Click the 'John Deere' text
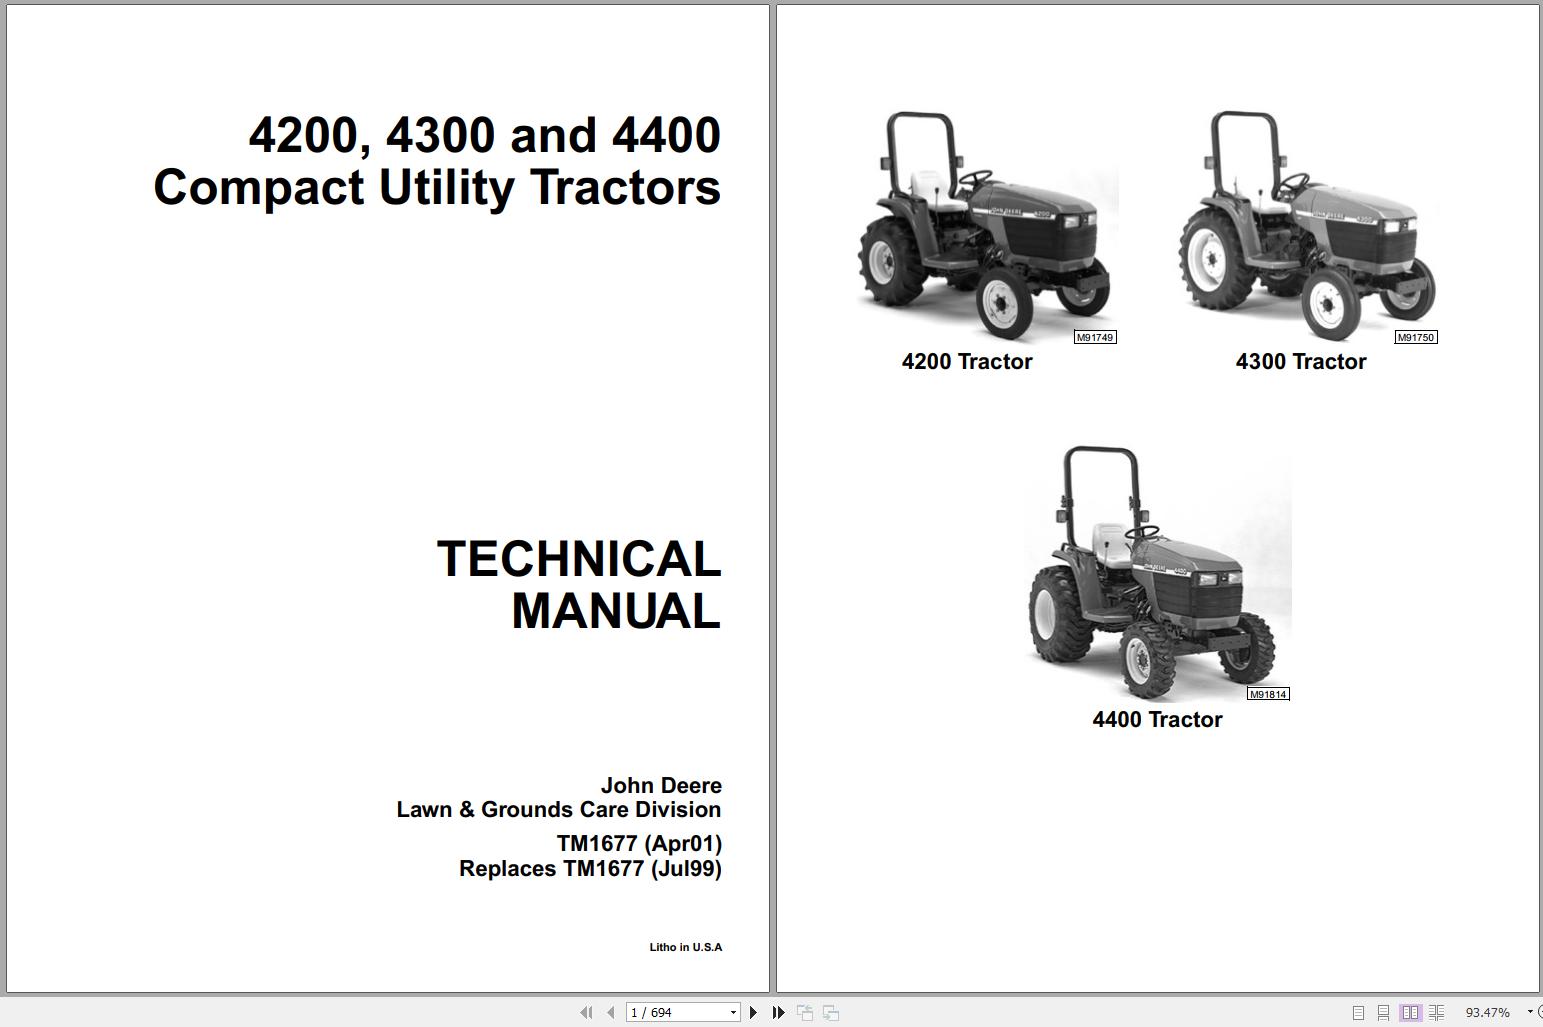The image size is (1543, 1027). 661,785
